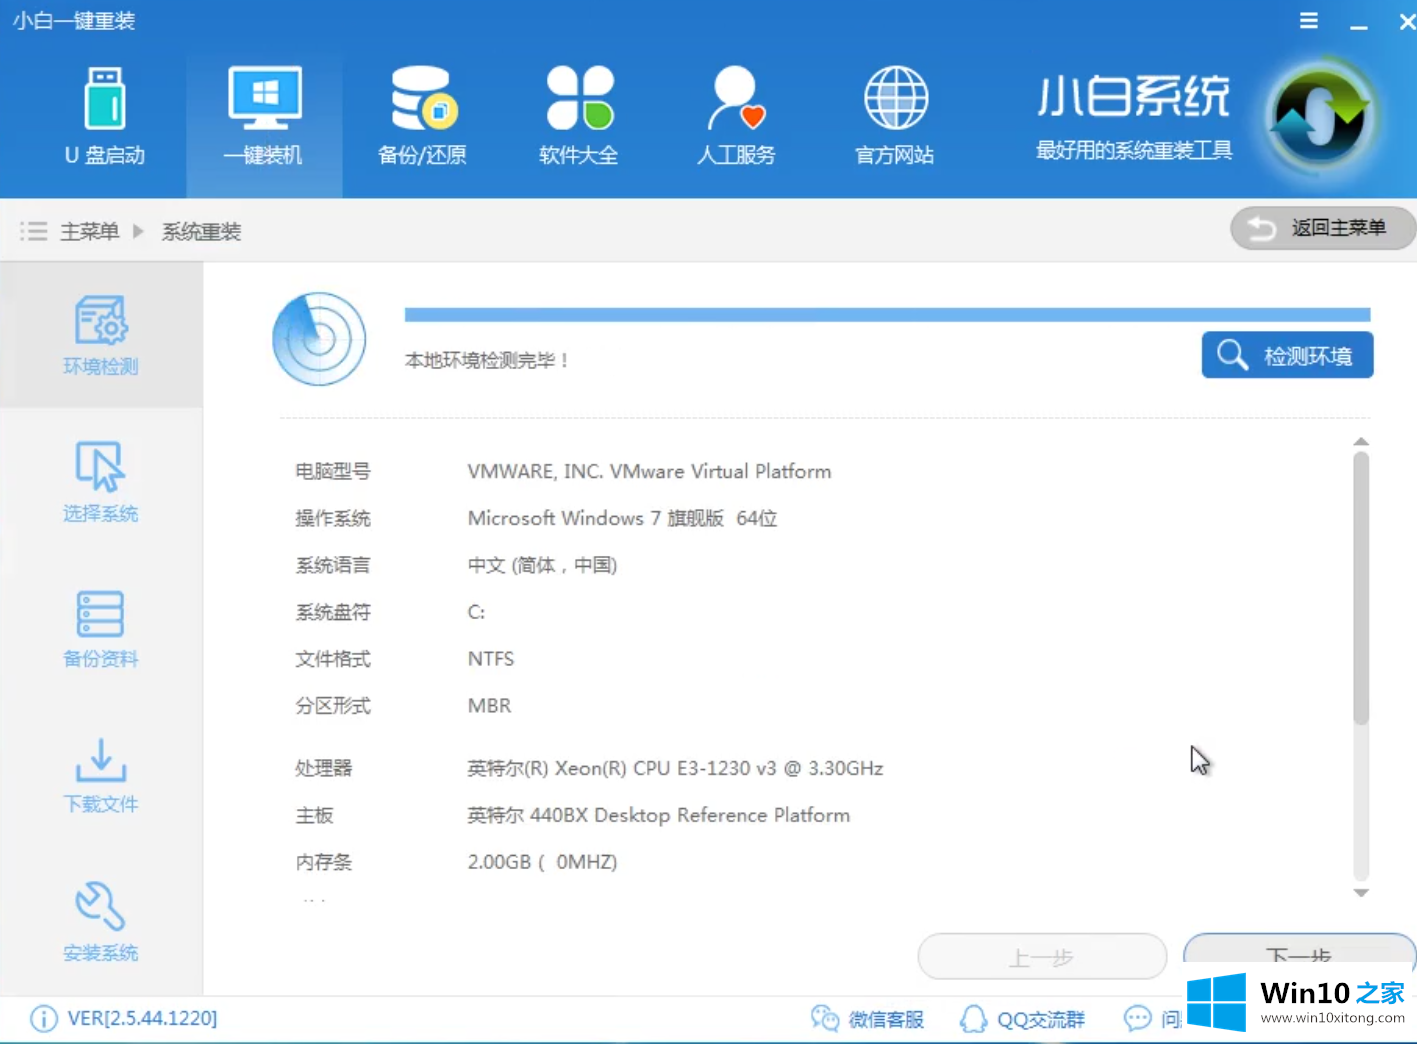
Task: Click the 检测环境 button
Action: (1287, 355)
